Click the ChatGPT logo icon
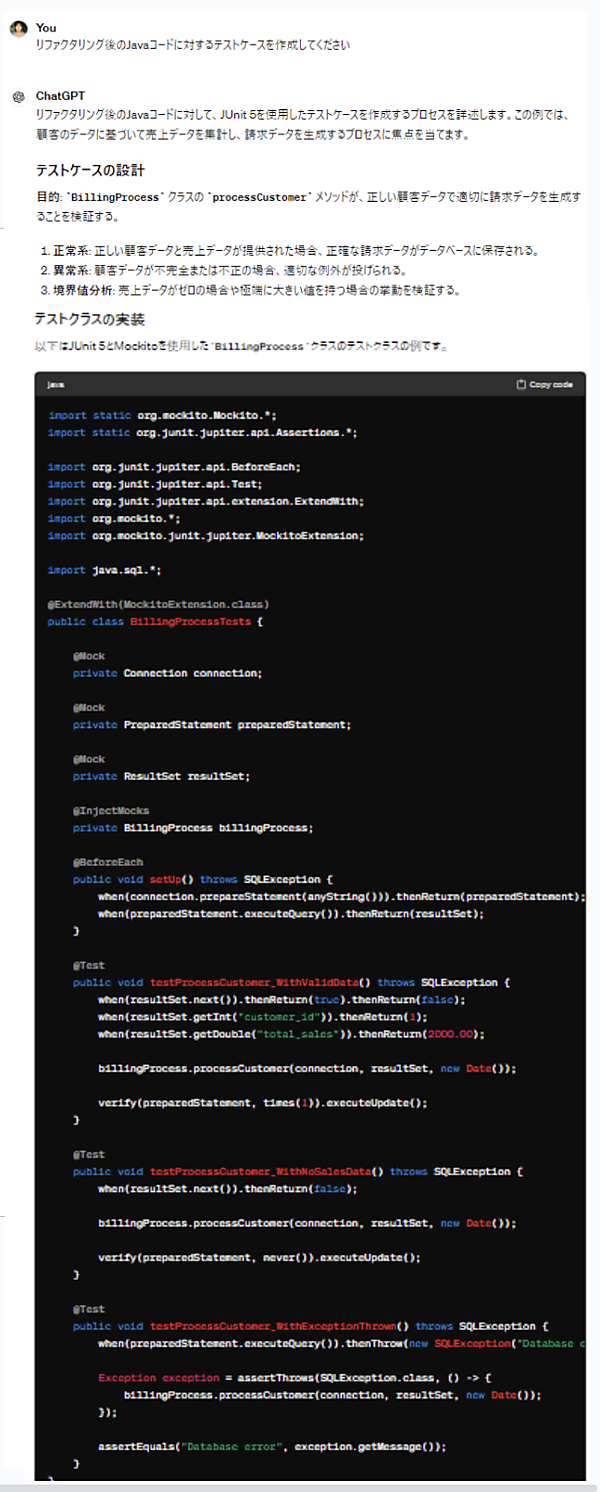This screenshot has height=1492, width=600. pos(17,97)
